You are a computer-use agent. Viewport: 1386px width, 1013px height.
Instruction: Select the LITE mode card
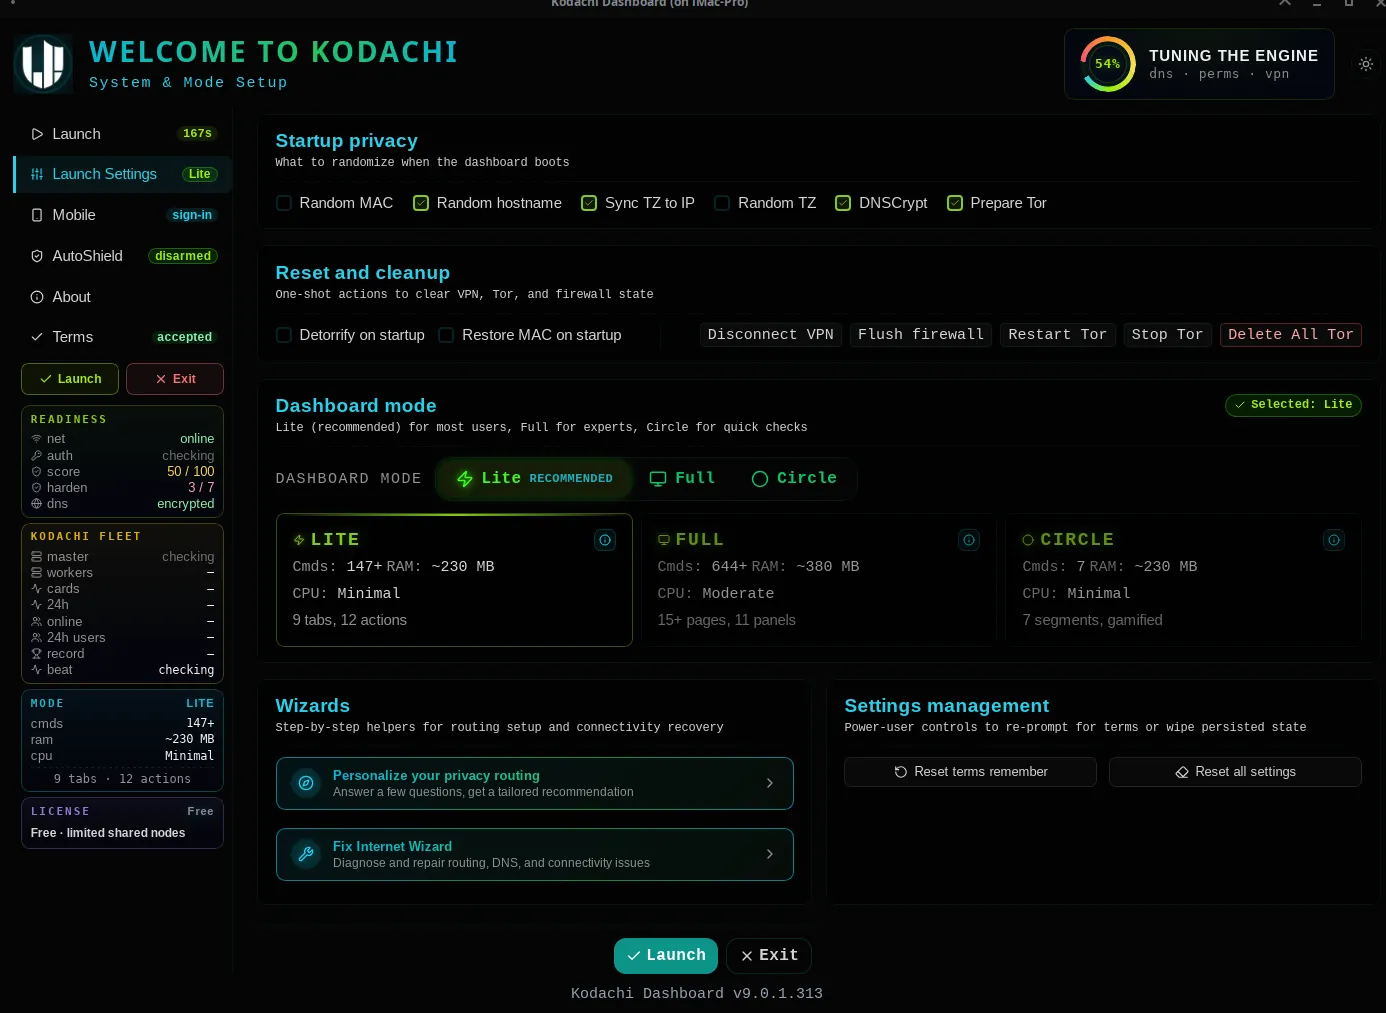click(x=454, y=580)
